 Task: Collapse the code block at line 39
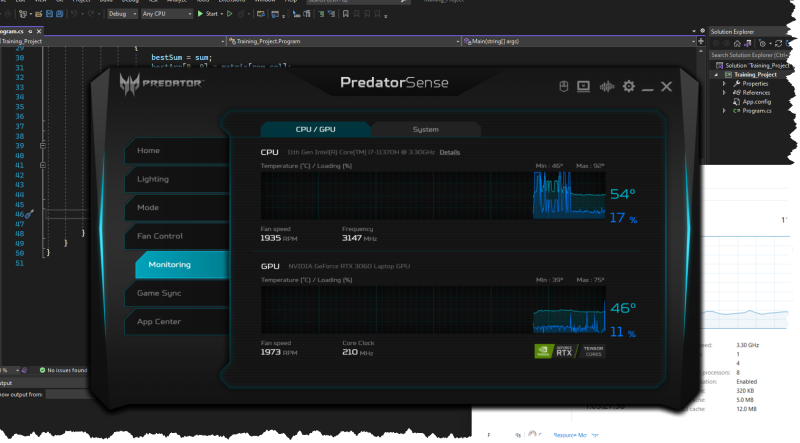43,146
